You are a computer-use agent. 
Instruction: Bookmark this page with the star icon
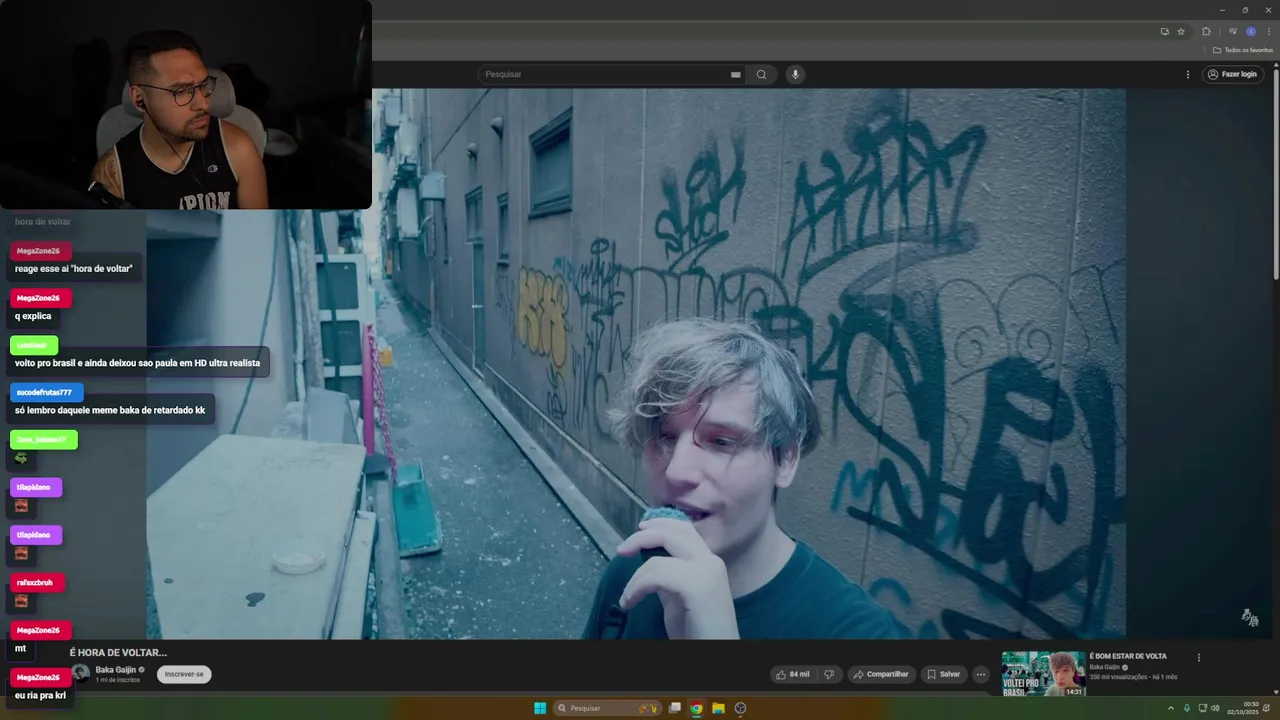tap(1181, 31)
